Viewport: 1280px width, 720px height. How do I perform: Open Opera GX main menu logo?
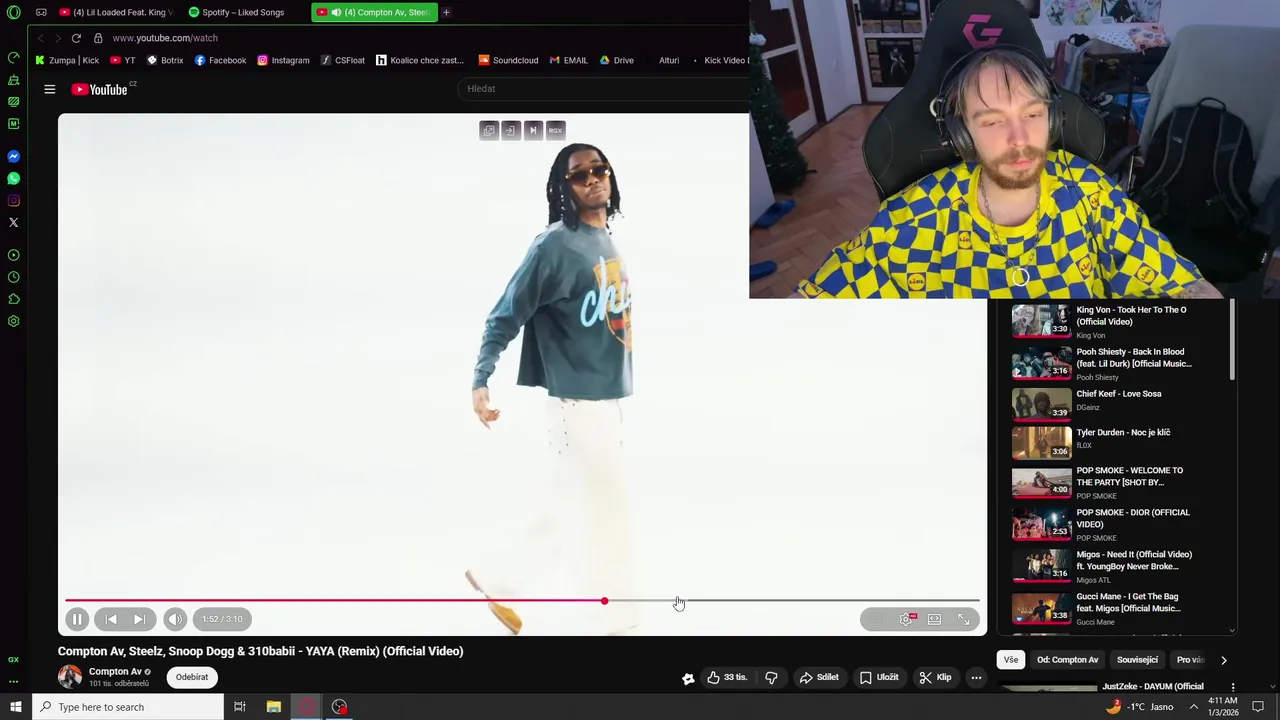tap(13, 13)
